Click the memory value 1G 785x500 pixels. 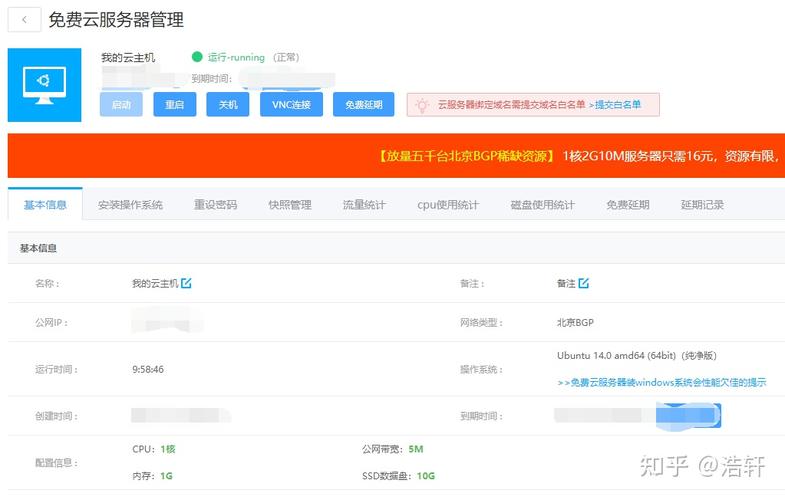(166, 476)
